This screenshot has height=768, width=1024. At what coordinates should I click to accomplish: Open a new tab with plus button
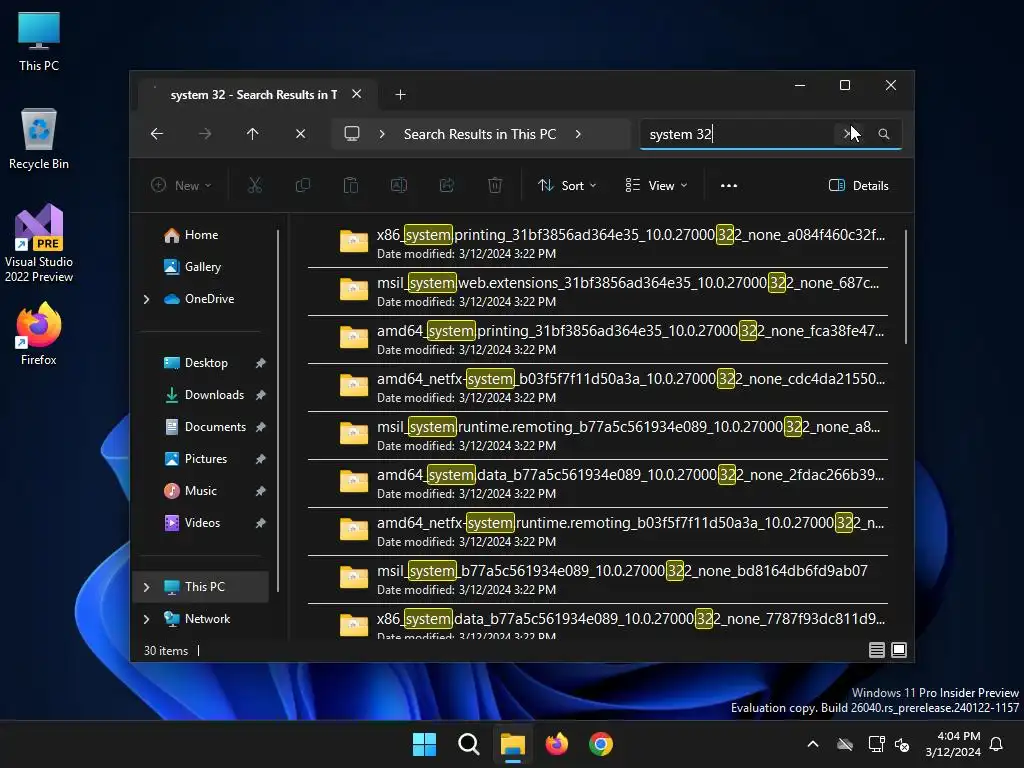coord(400,95)
